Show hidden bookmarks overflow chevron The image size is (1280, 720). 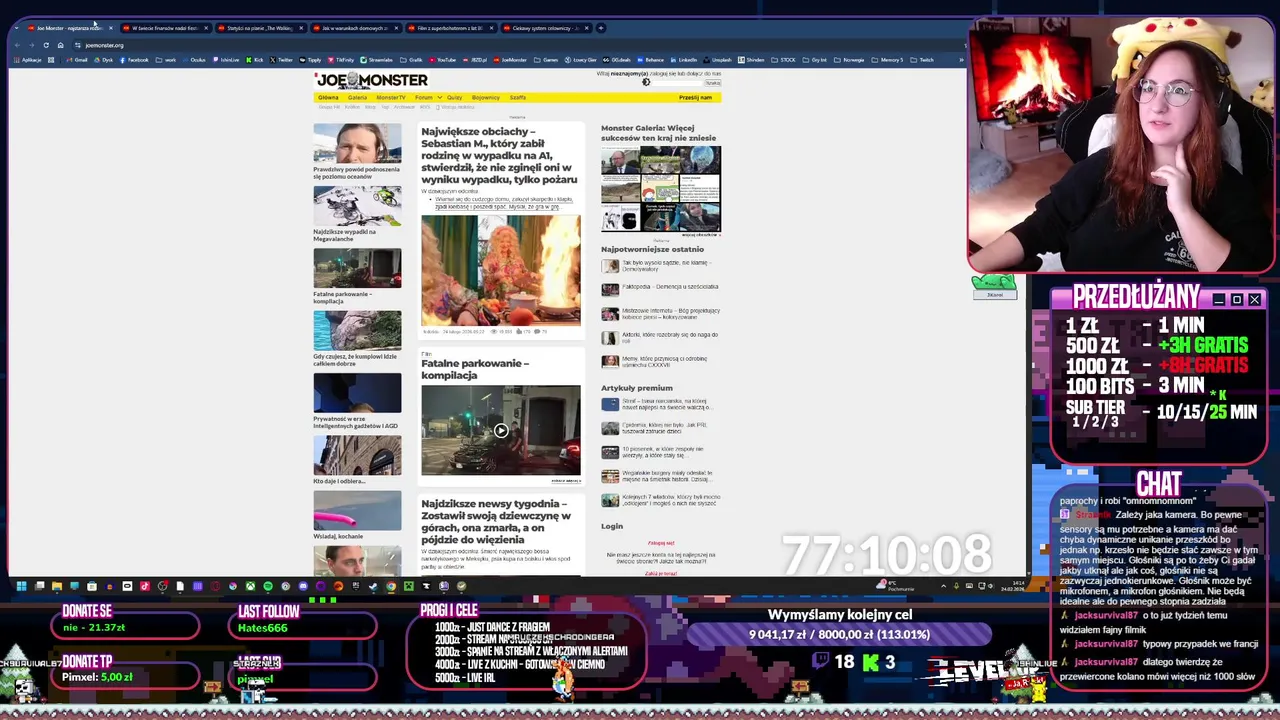point(962,60)
